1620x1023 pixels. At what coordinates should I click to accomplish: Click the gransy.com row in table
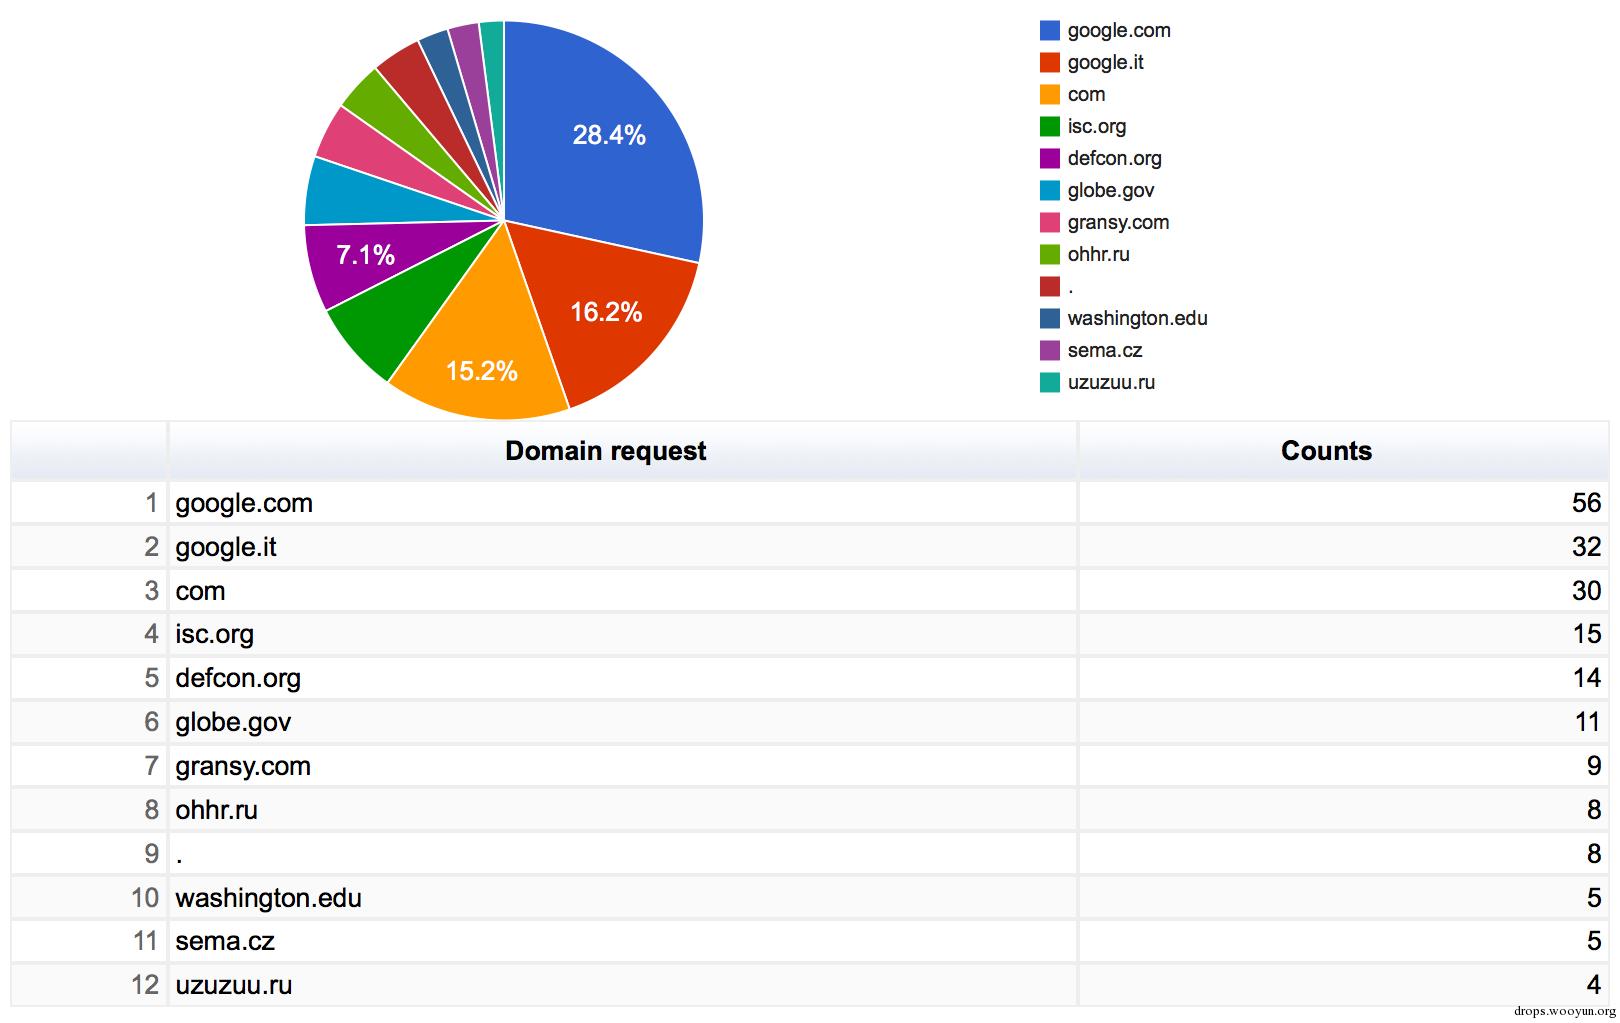click(810, 766)
